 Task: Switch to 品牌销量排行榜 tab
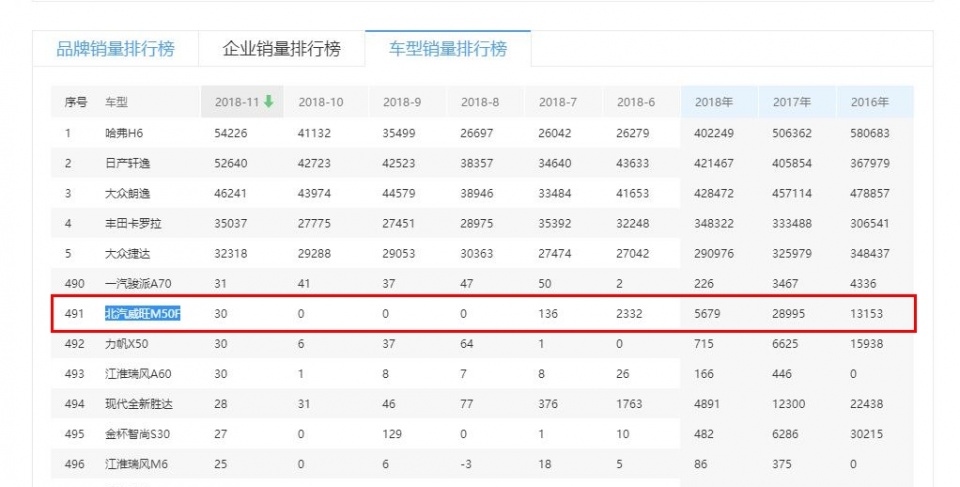point(115,49)
